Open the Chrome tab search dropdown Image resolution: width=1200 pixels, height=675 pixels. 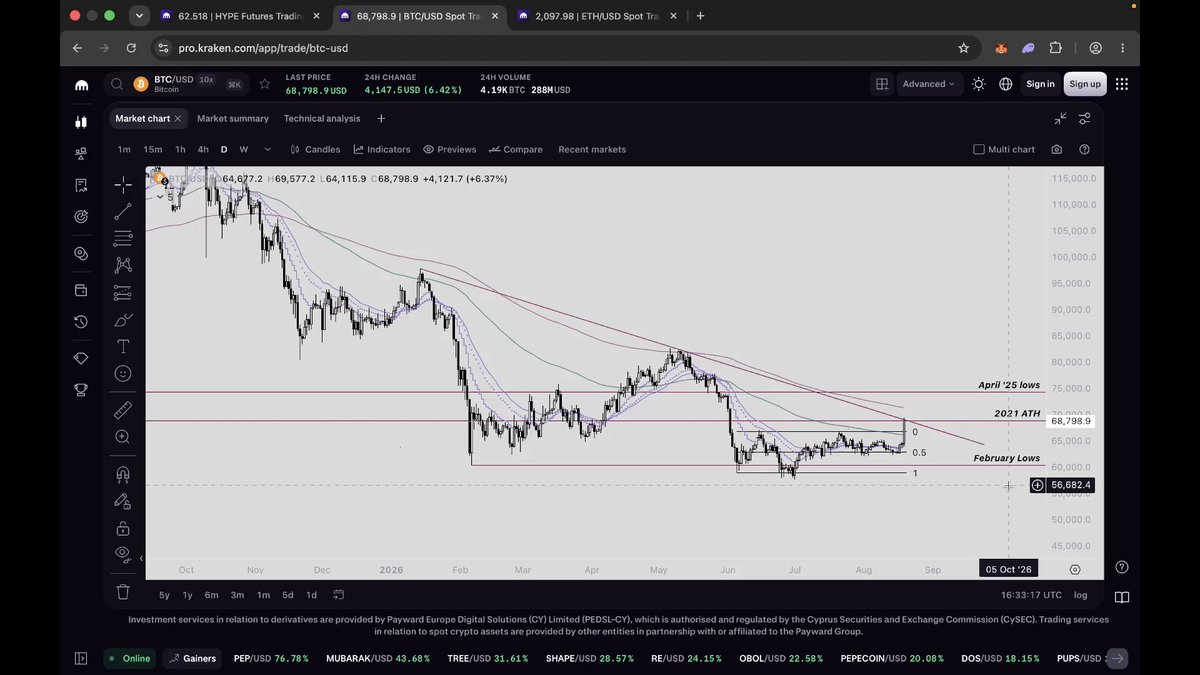[139, 16]
